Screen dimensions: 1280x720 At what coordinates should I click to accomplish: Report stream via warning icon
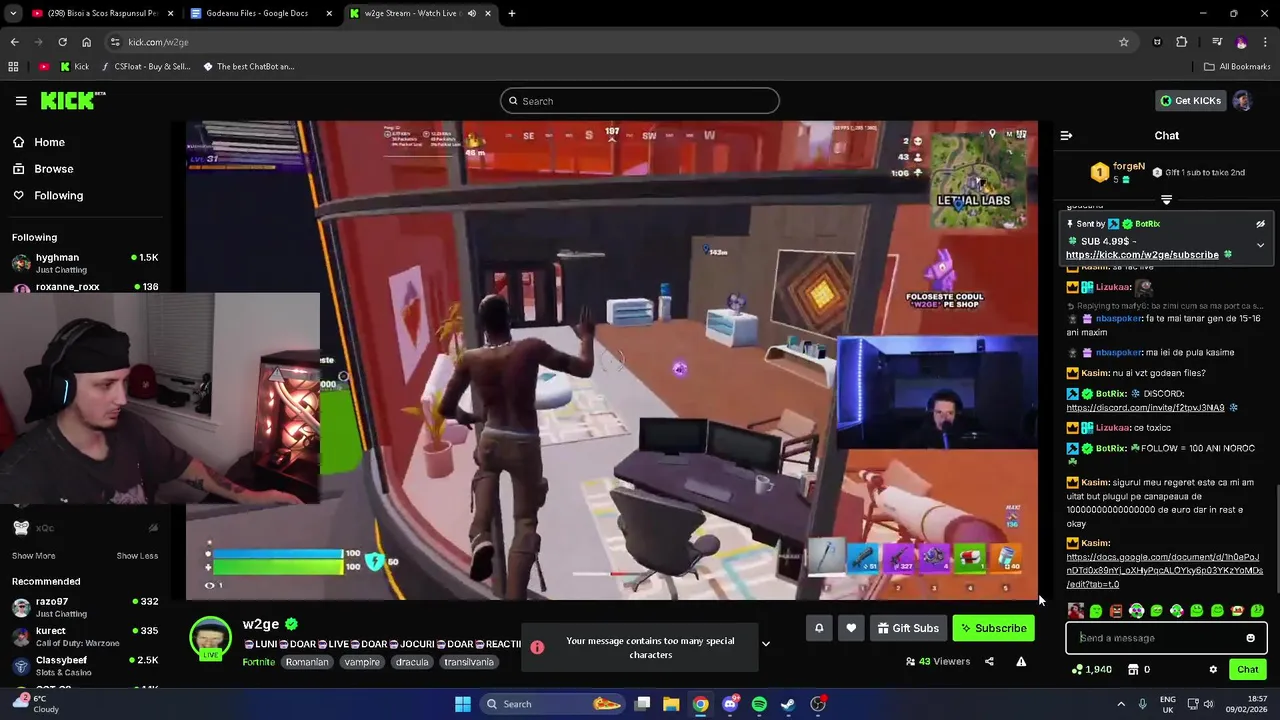click(x=1021, y=661)
